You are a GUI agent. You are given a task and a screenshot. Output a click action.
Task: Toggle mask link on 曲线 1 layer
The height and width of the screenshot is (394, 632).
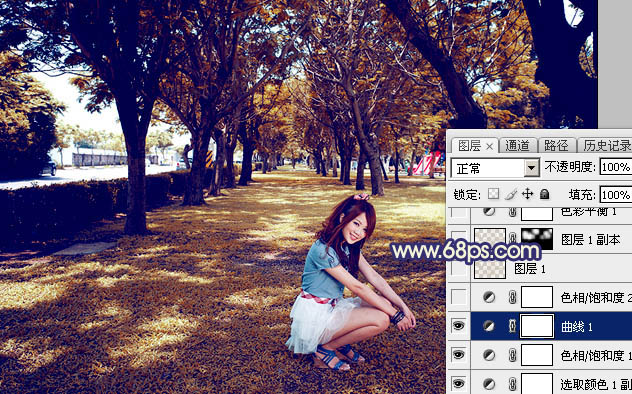512,326
